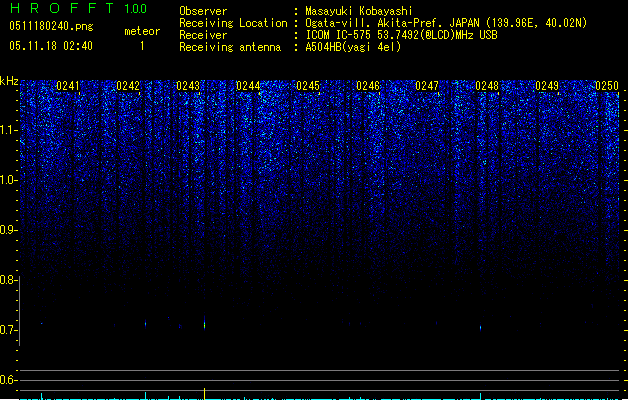Click the 0250 time marker
Image resolution: width=629 pixels, height=400 pixels.
(607, 86)
